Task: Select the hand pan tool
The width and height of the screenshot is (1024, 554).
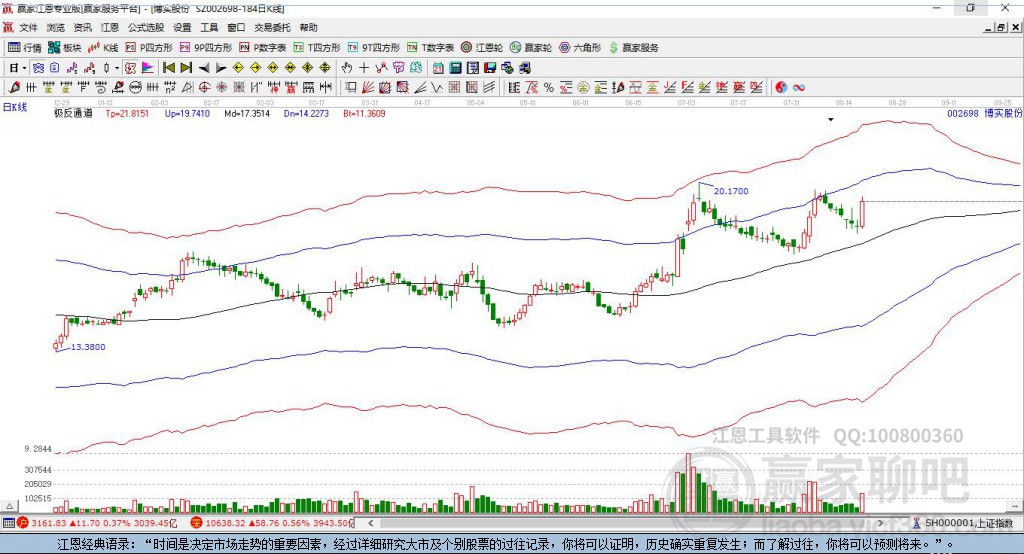Action: coord(347,68)
